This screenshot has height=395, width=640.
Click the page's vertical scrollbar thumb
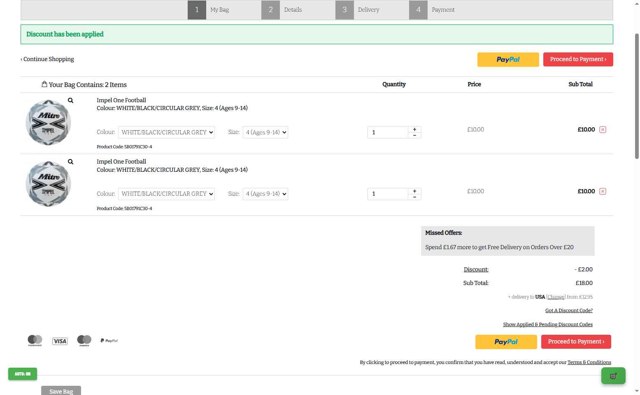coord(636,96)
